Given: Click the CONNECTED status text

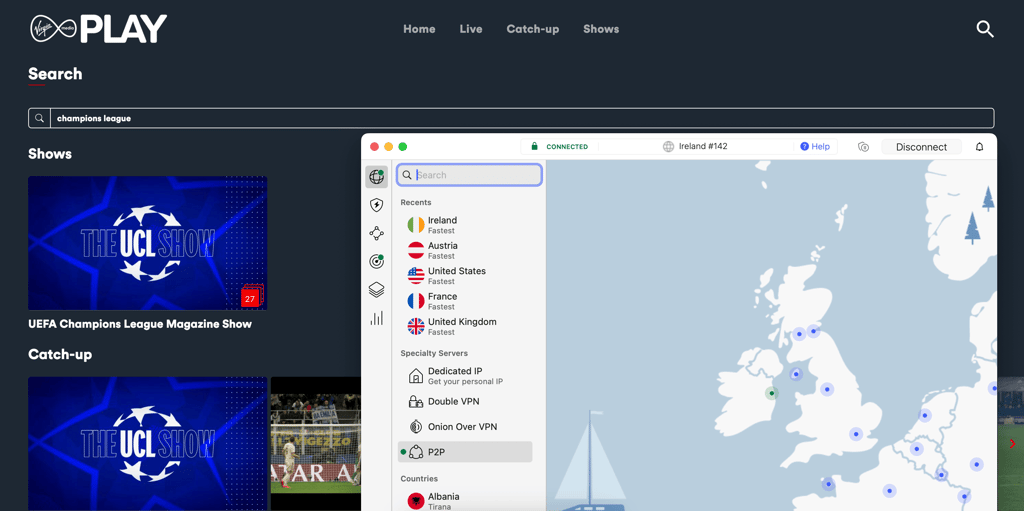Looking at the screenshot, I should (567, 147).
